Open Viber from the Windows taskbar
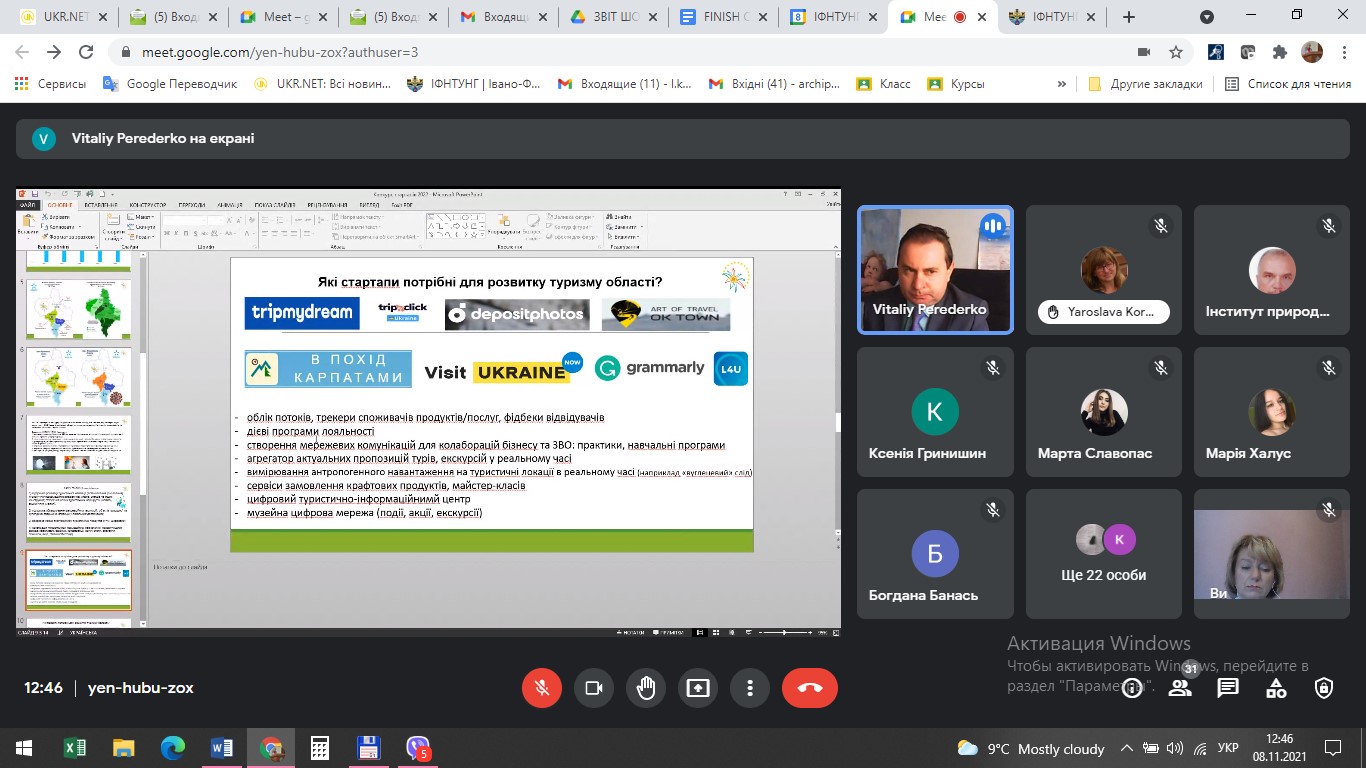This screenshot has width=1366, height=768. [418, 748]
